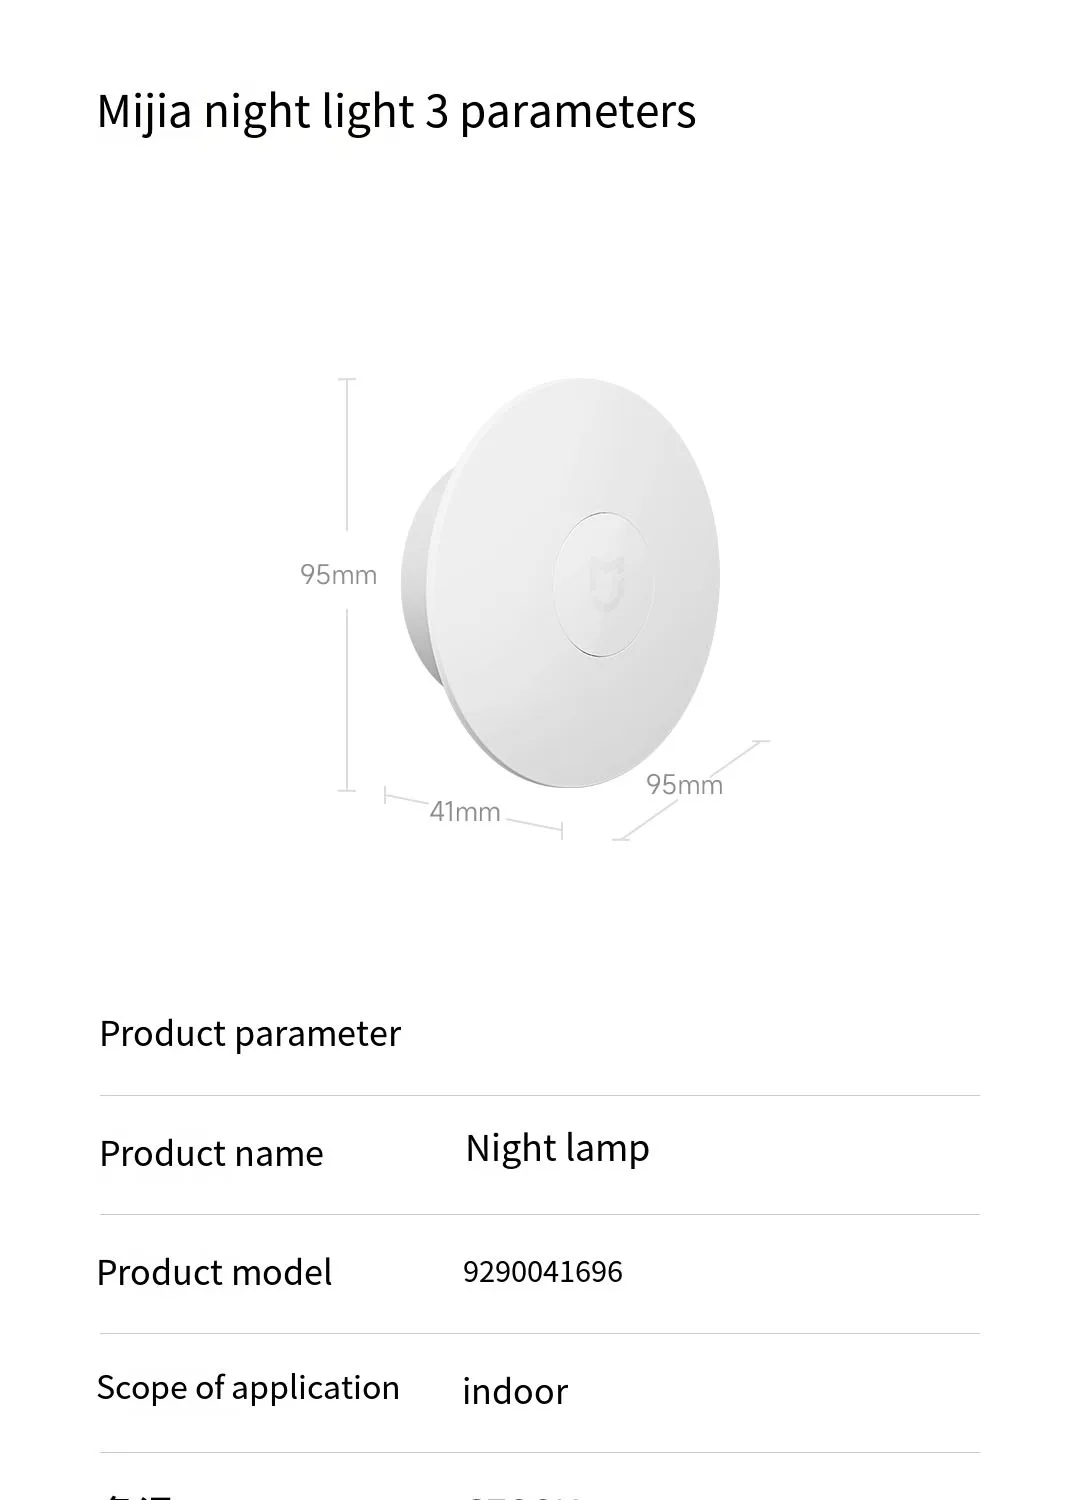Click the 41mm depth label below lamp
The image size is (1080, 1500).
(x=465, y=811)
